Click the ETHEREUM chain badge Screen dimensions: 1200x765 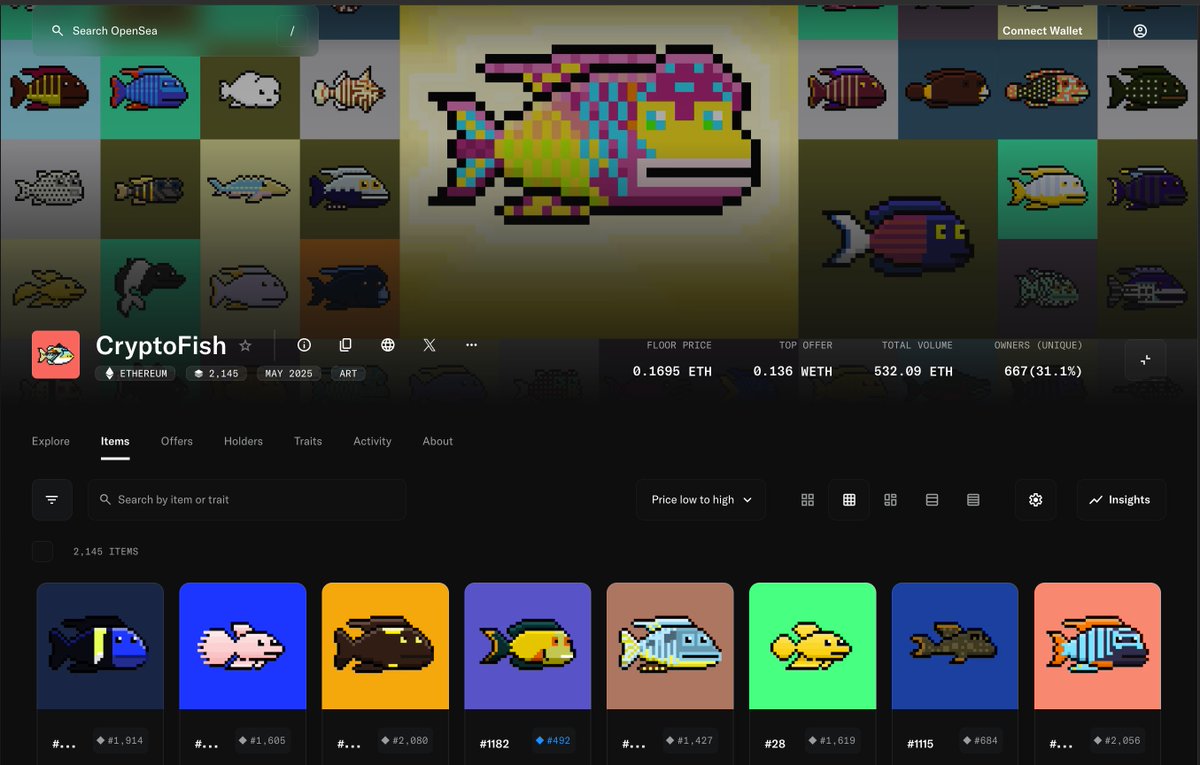[137, 373]
